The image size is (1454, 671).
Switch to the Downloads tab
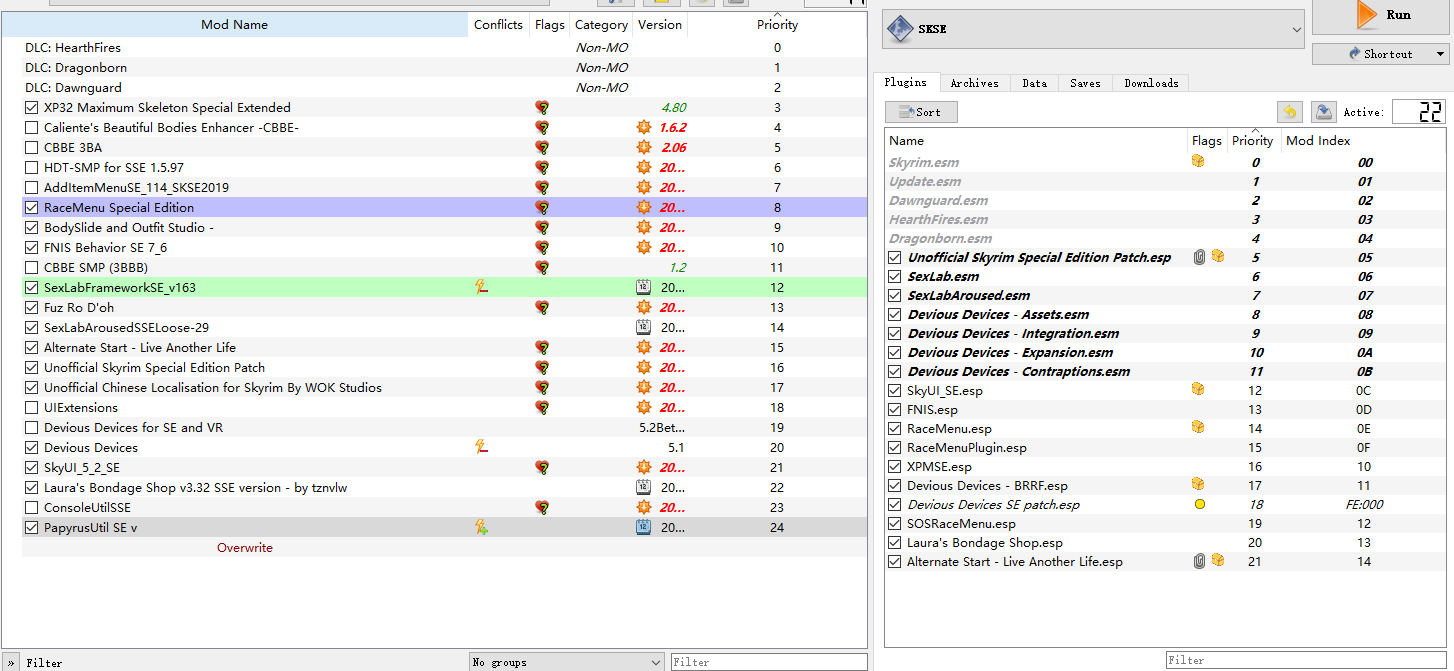1151,83
